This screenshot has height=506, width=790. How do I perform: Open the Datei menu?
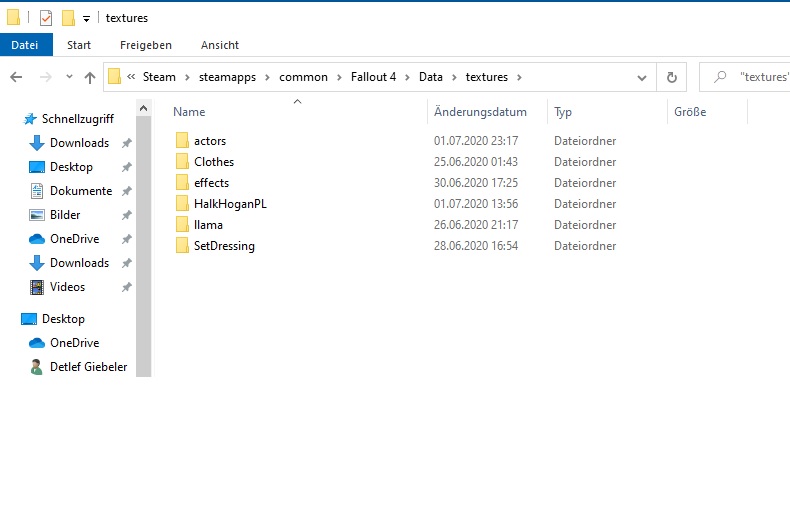coord(24,45)
